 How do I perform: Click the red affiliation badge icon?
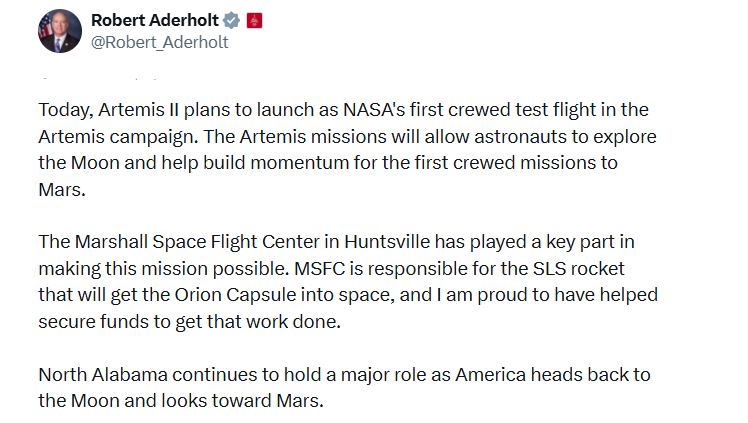(x=254, y=21)
